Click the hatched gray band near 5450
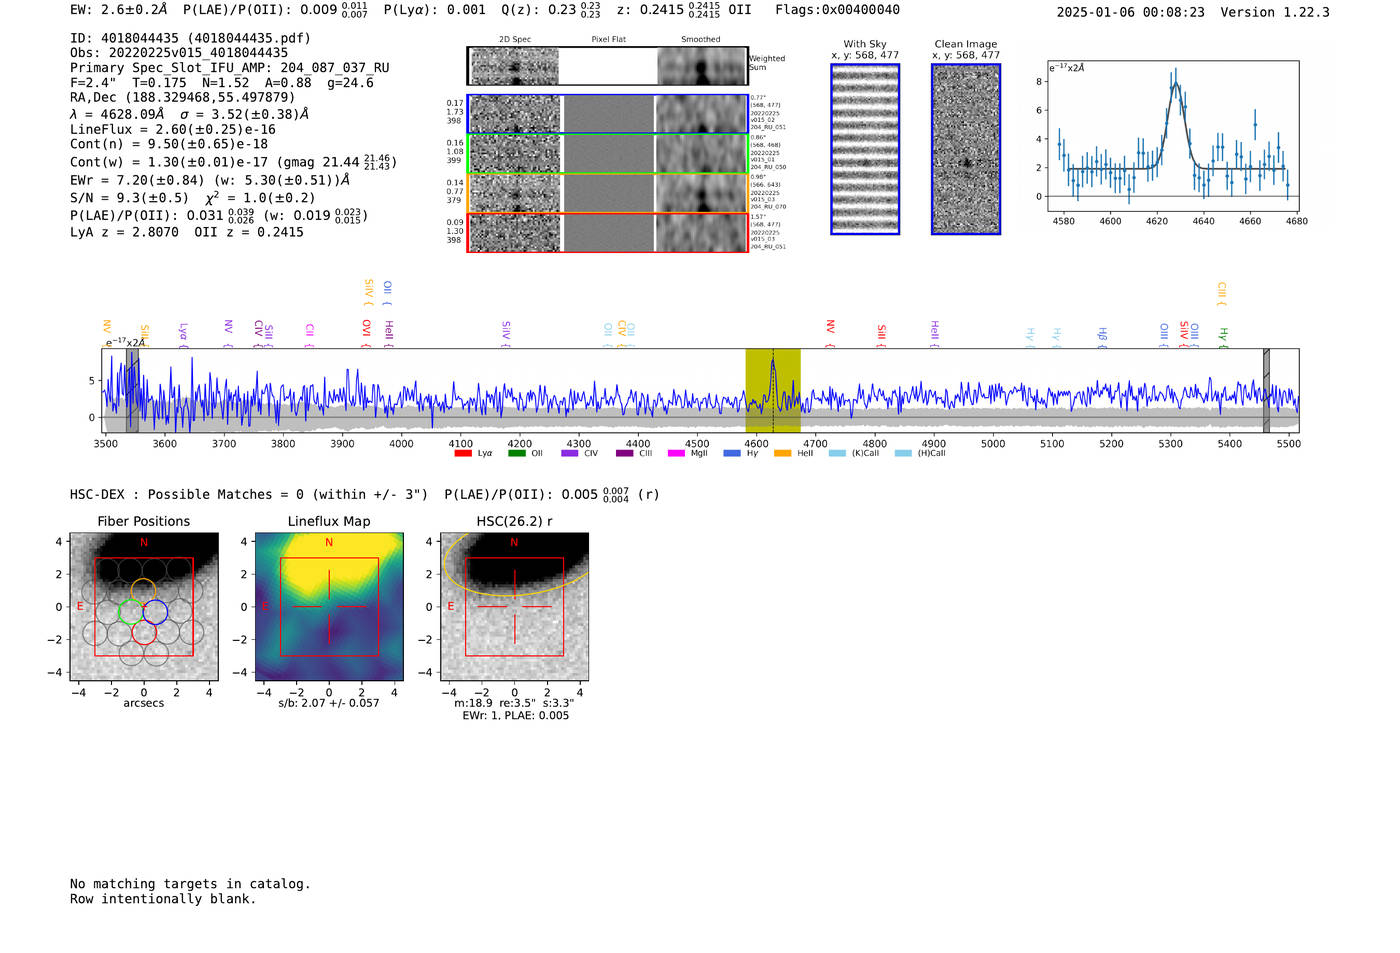1400x953 pixels. click(1266, 390)
